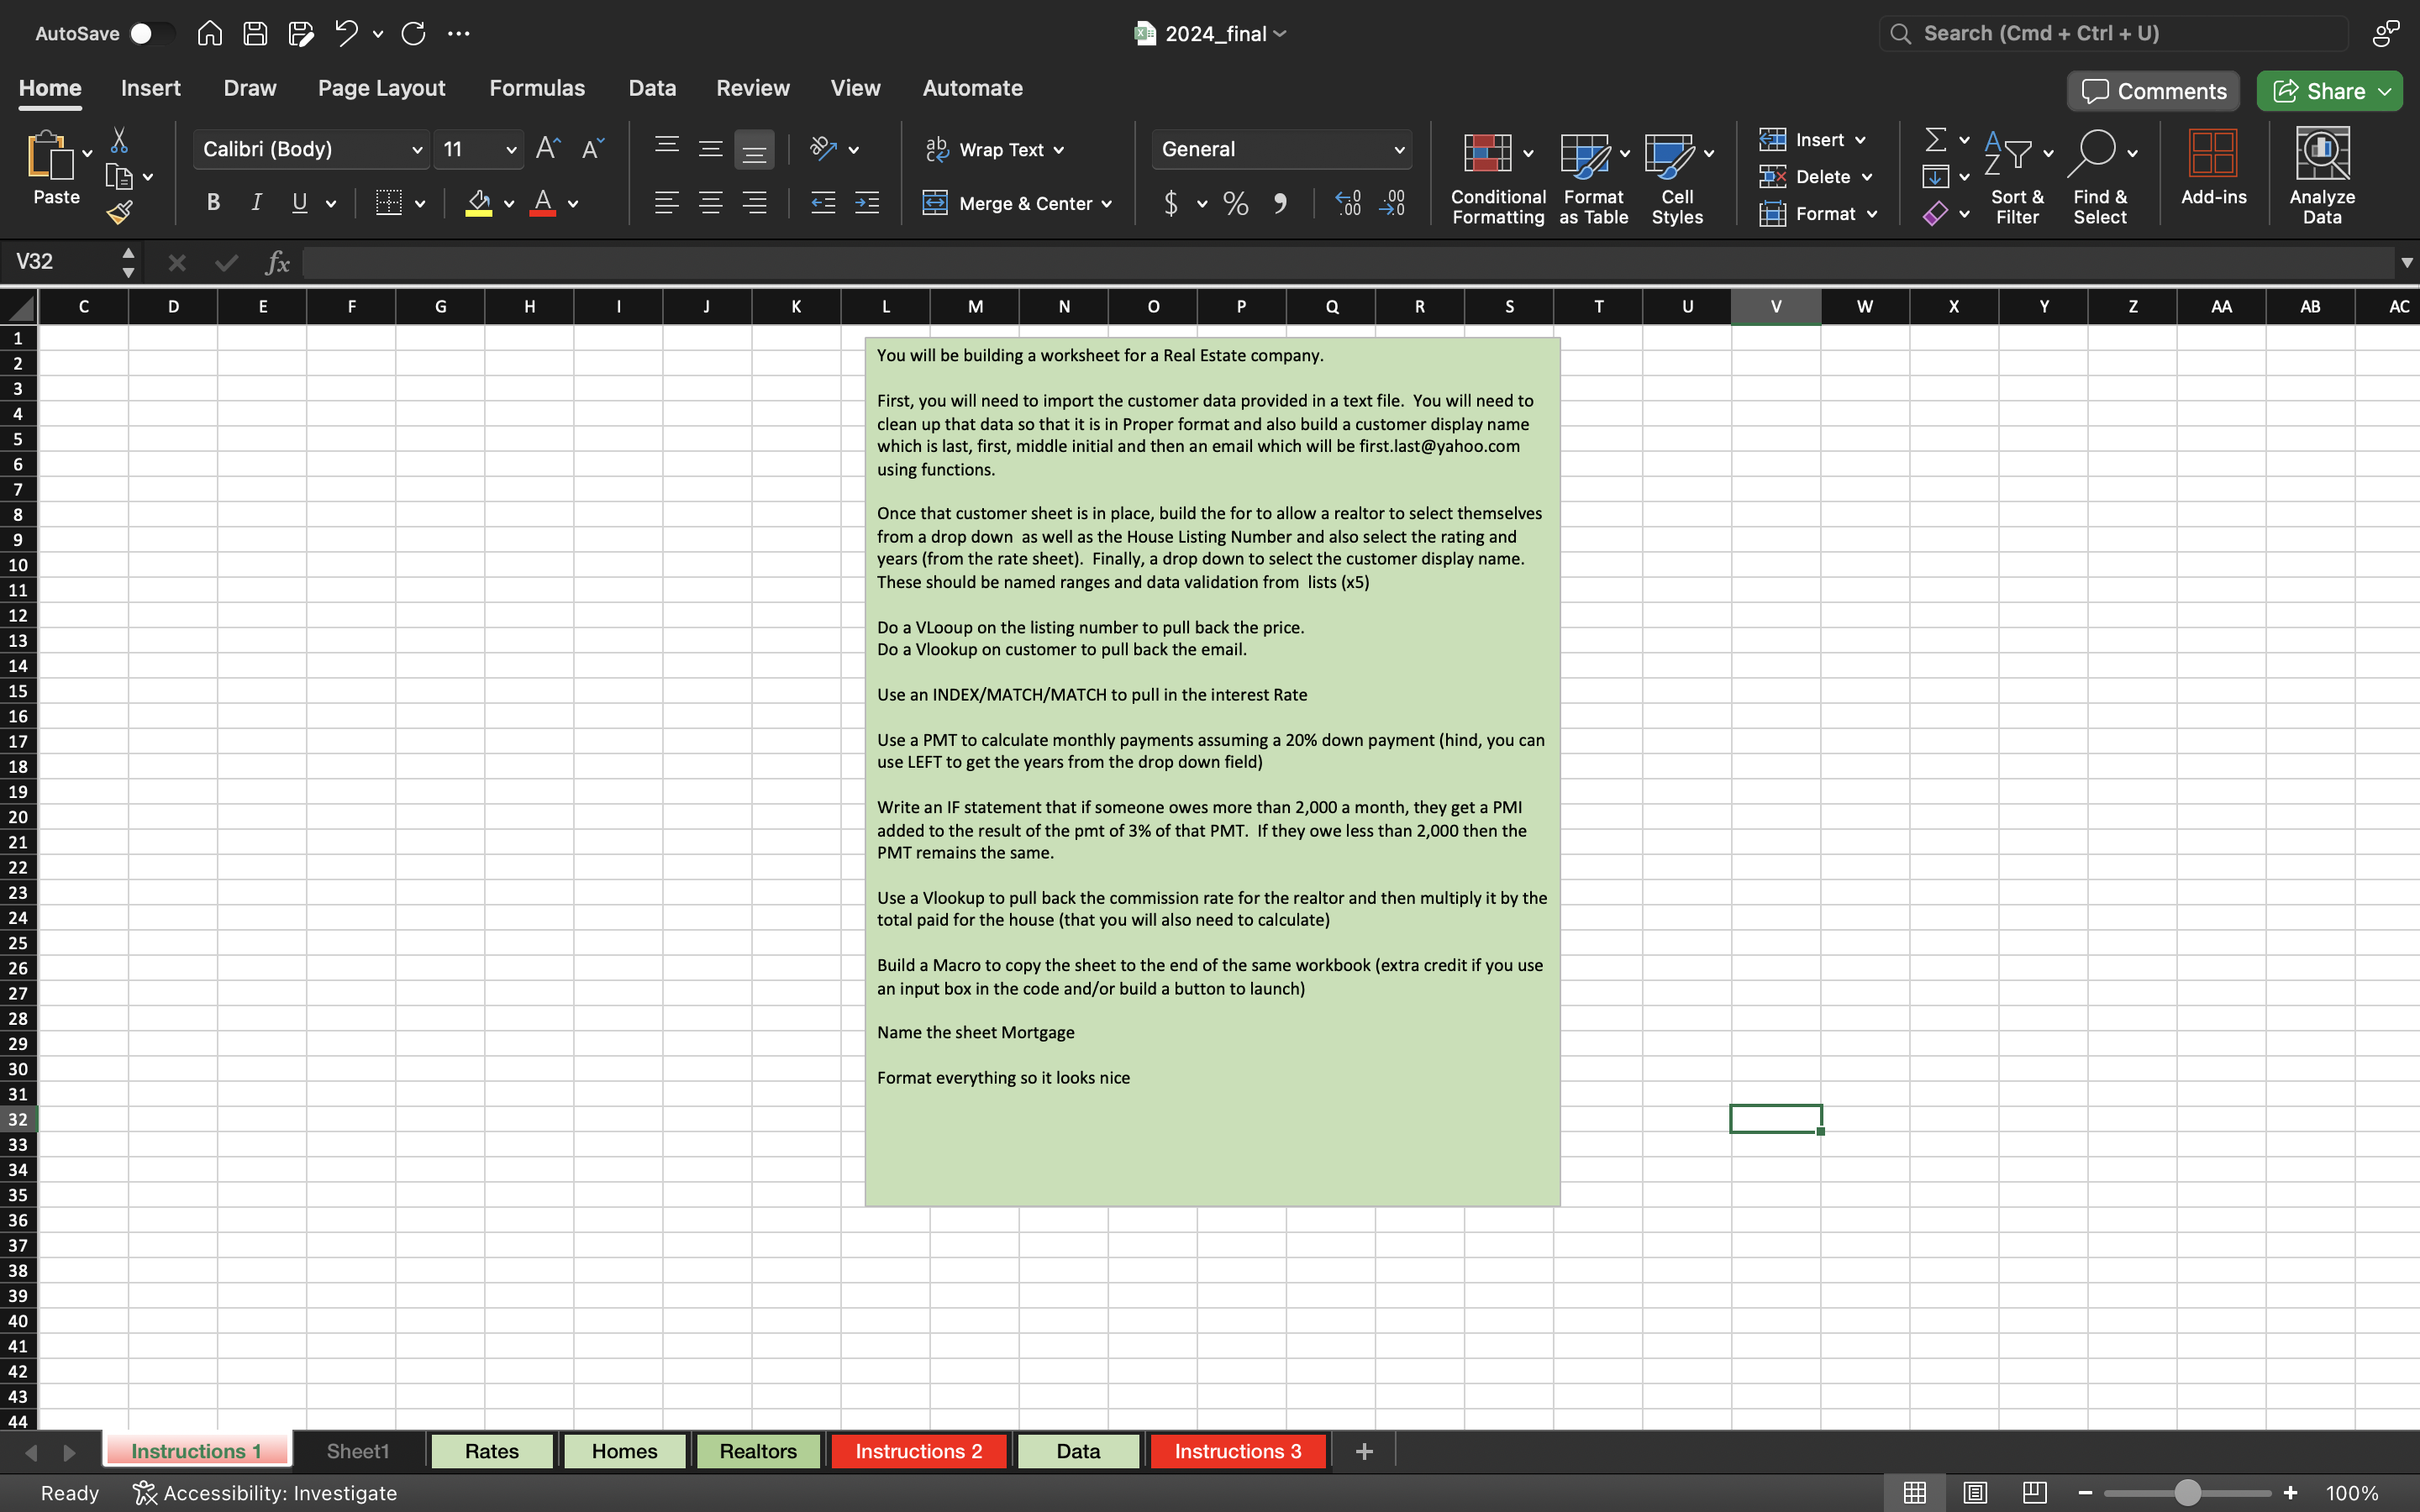The width and height of the screenshot is (2420, 1512).
Task: Open the font name dropdown
Action: (x=417, y=150)
